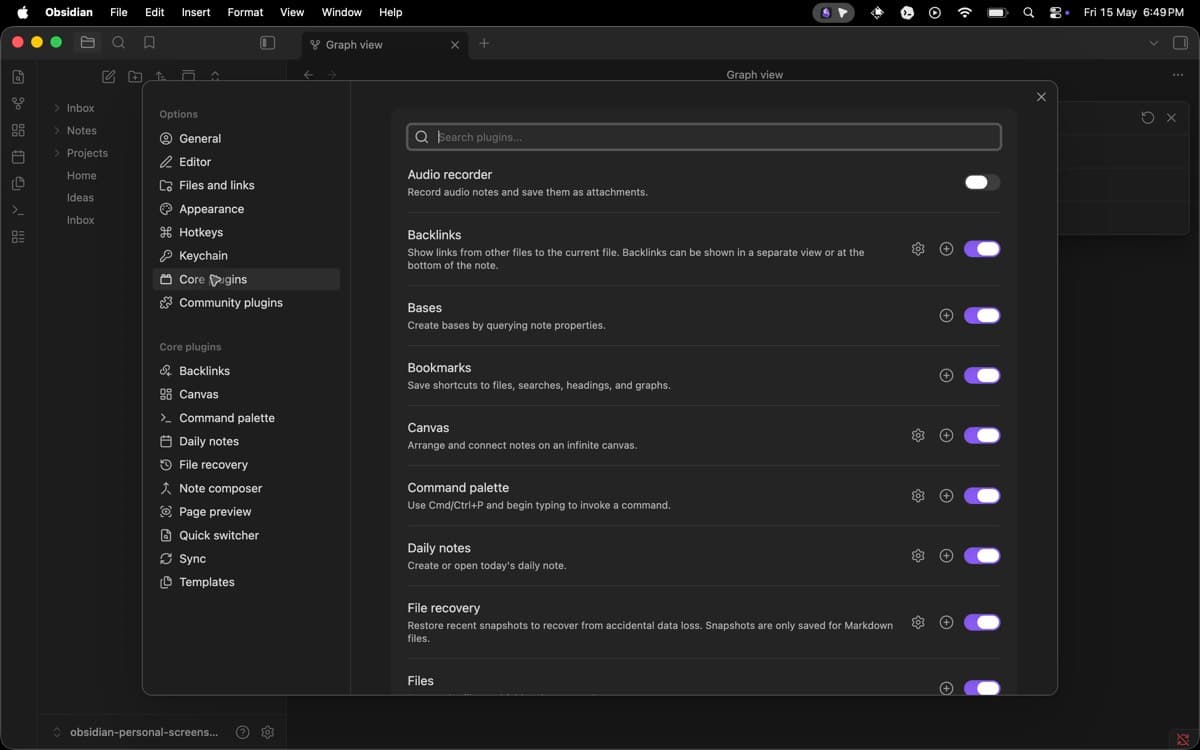Open Editor settings section
This screenshot has height=750, width=1200.
point(246,162)
